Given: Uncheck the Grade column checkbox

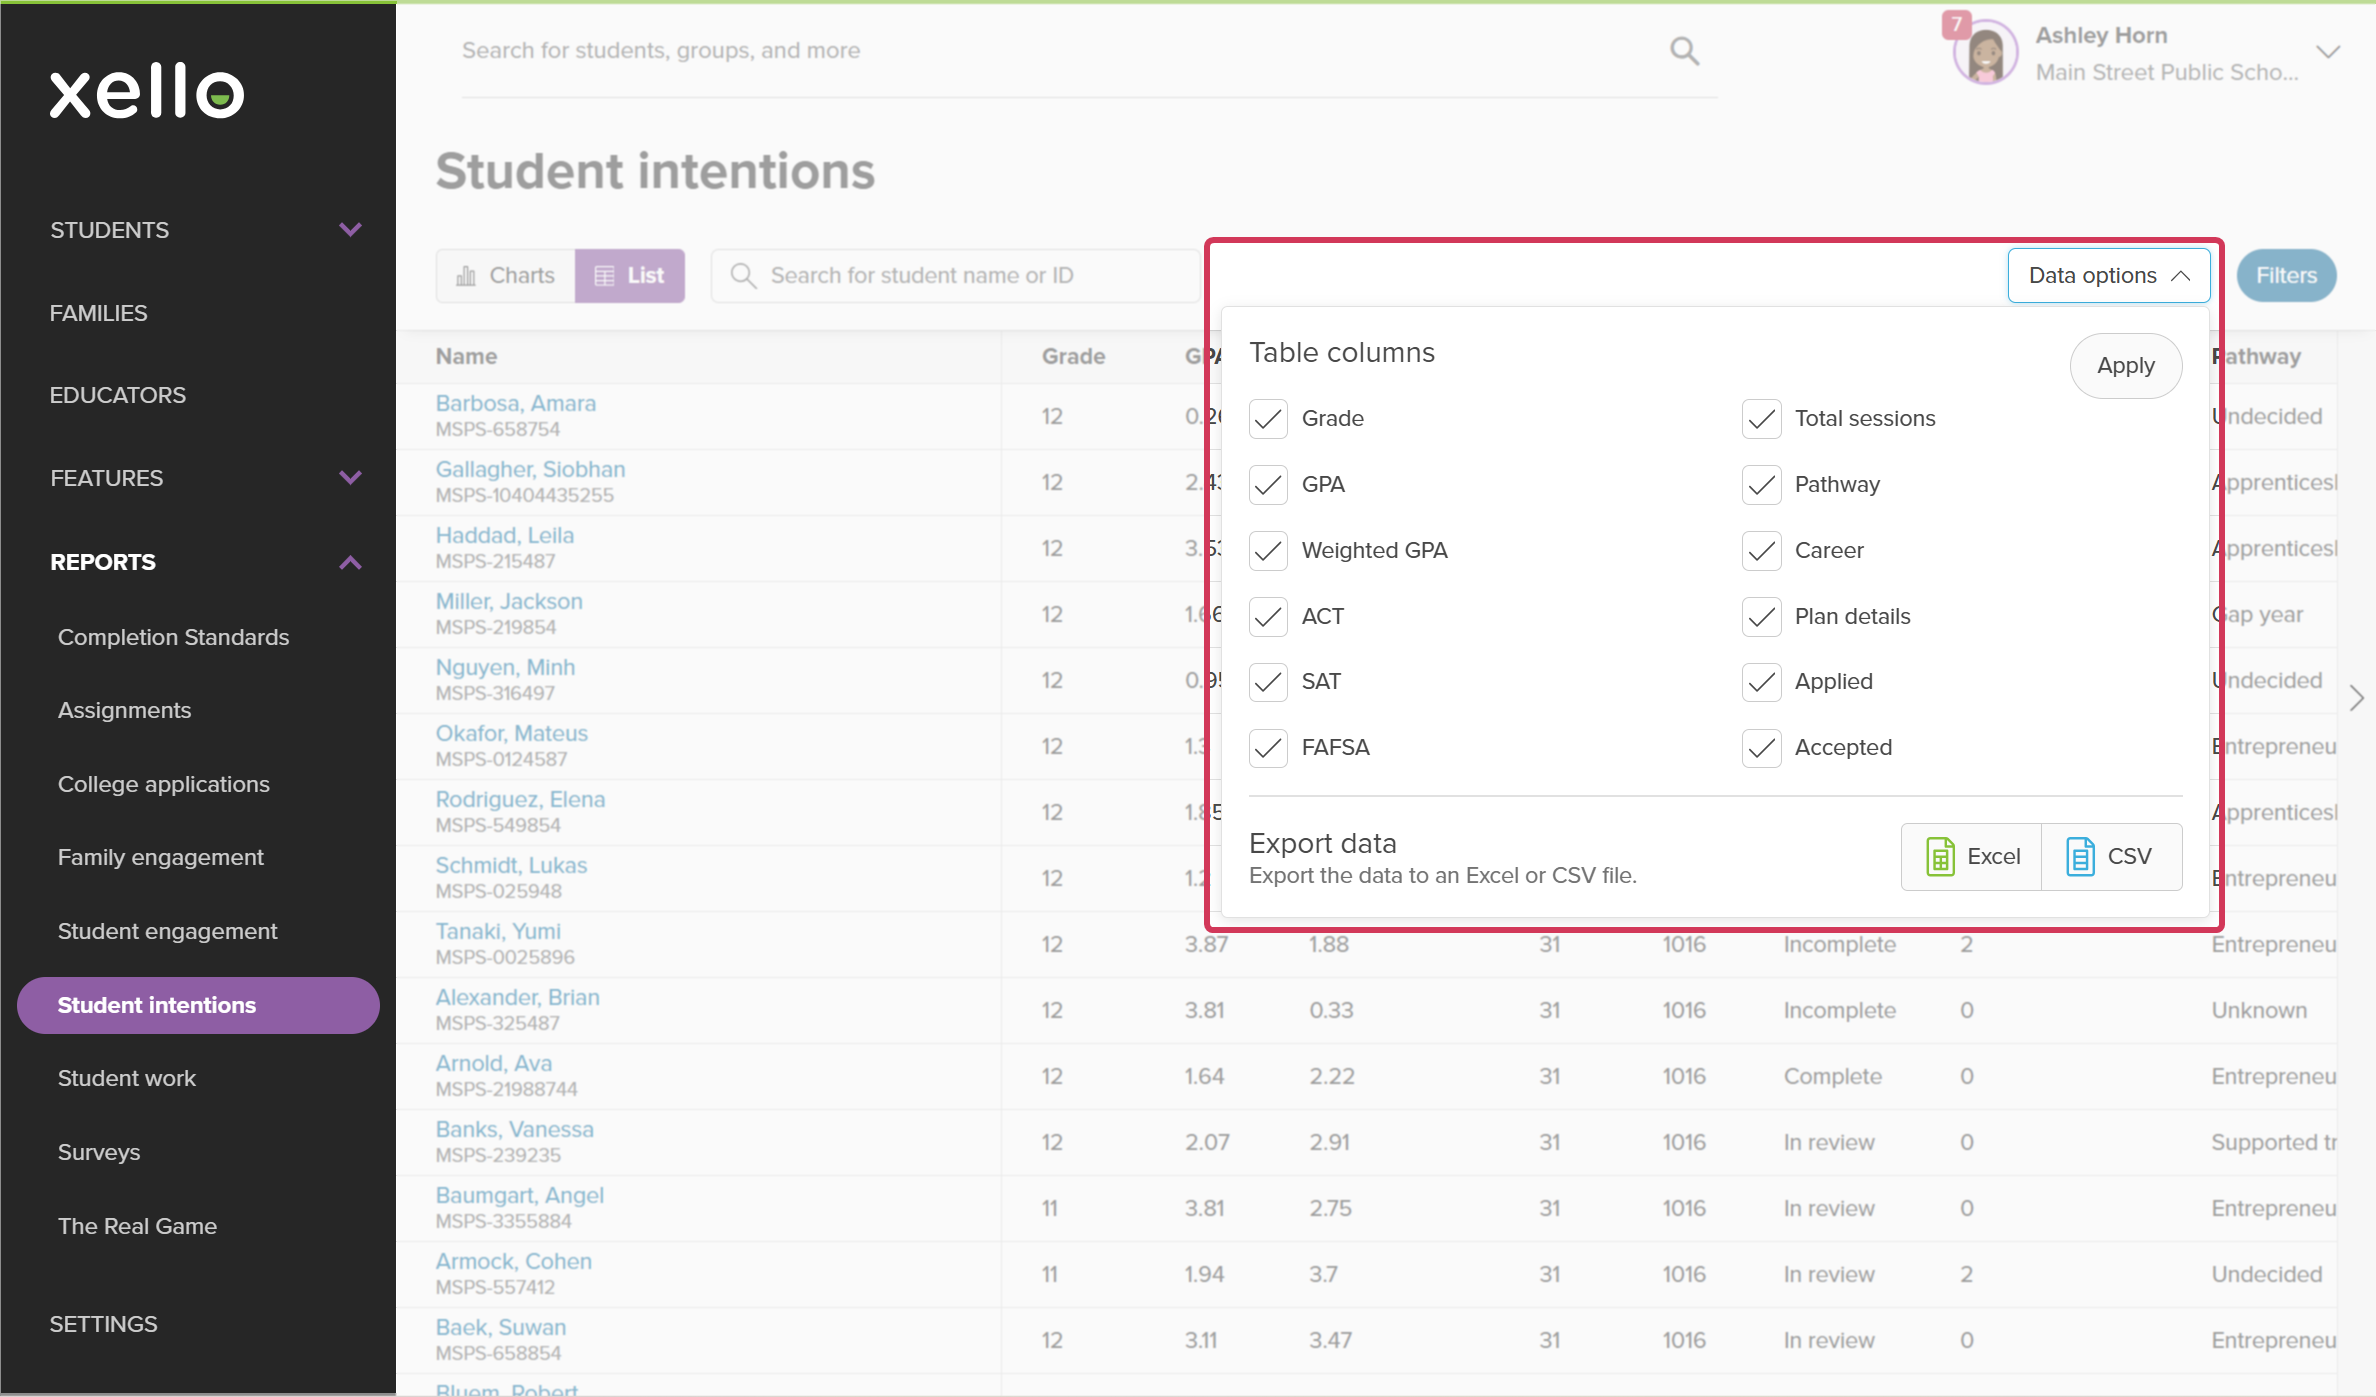Looking at the screenshot, I should (1268, 419).
